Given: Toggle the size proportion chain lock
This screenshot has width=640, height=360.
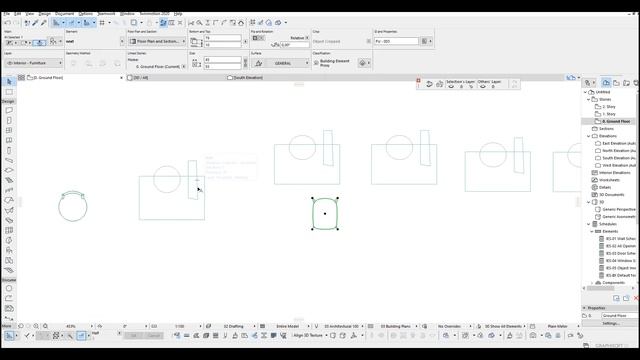Looking at the screenshot, I should (245, 63).
